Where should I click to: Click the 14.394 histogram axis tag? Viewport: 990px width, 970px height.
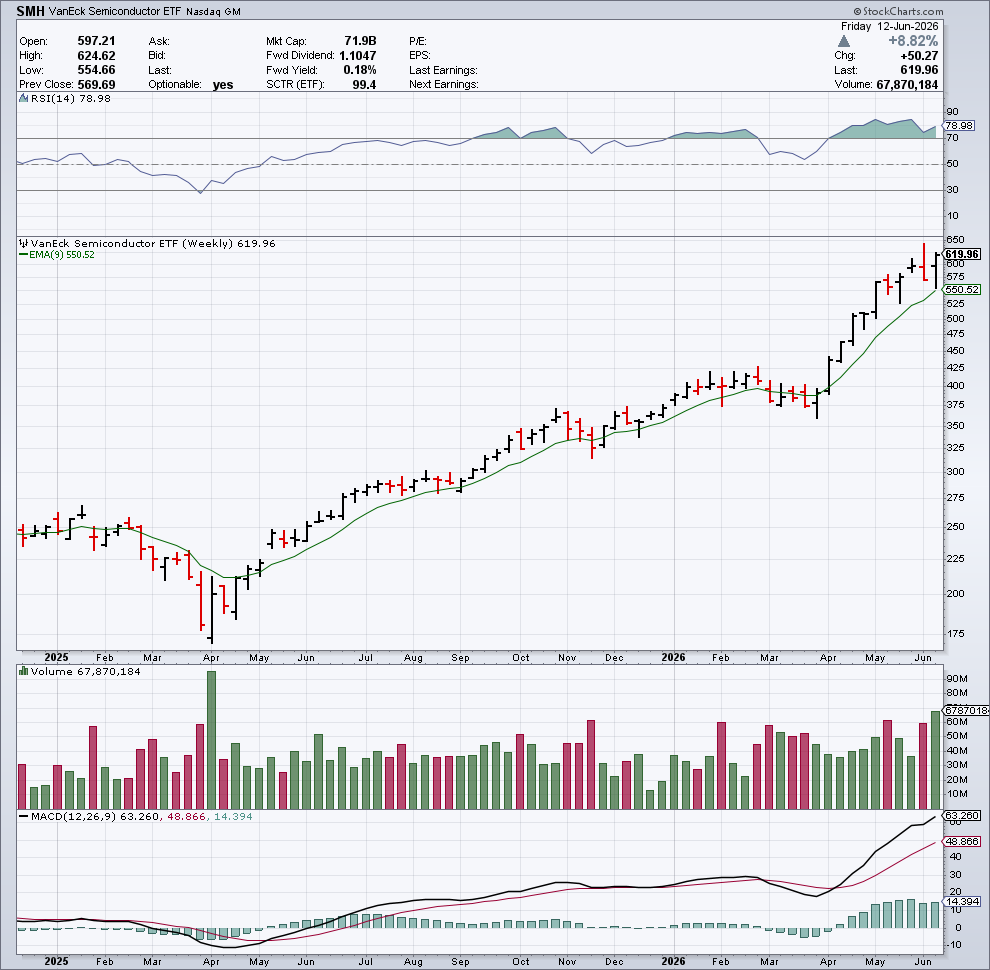point(962,902)
